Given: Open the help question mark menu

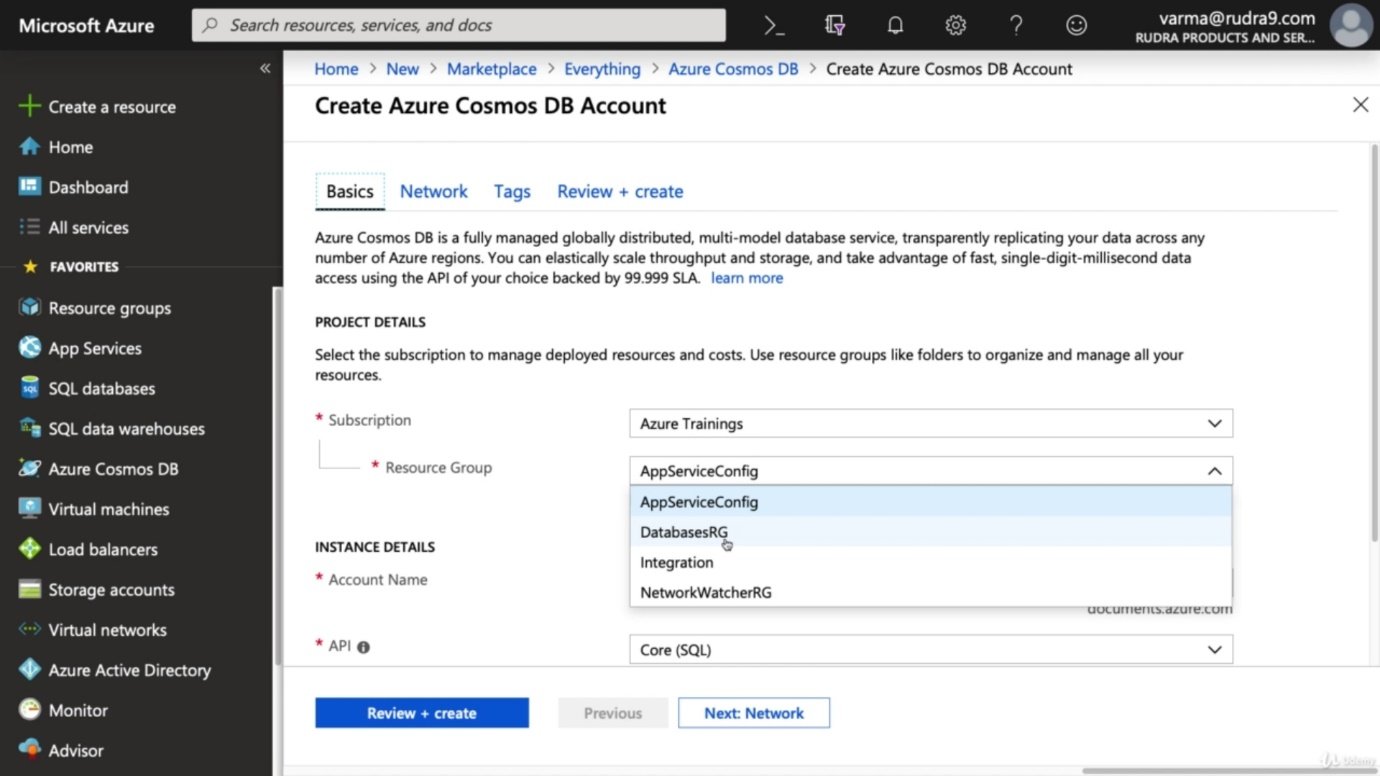Looking at the screenshot, I should click(x=1016, y=26).
